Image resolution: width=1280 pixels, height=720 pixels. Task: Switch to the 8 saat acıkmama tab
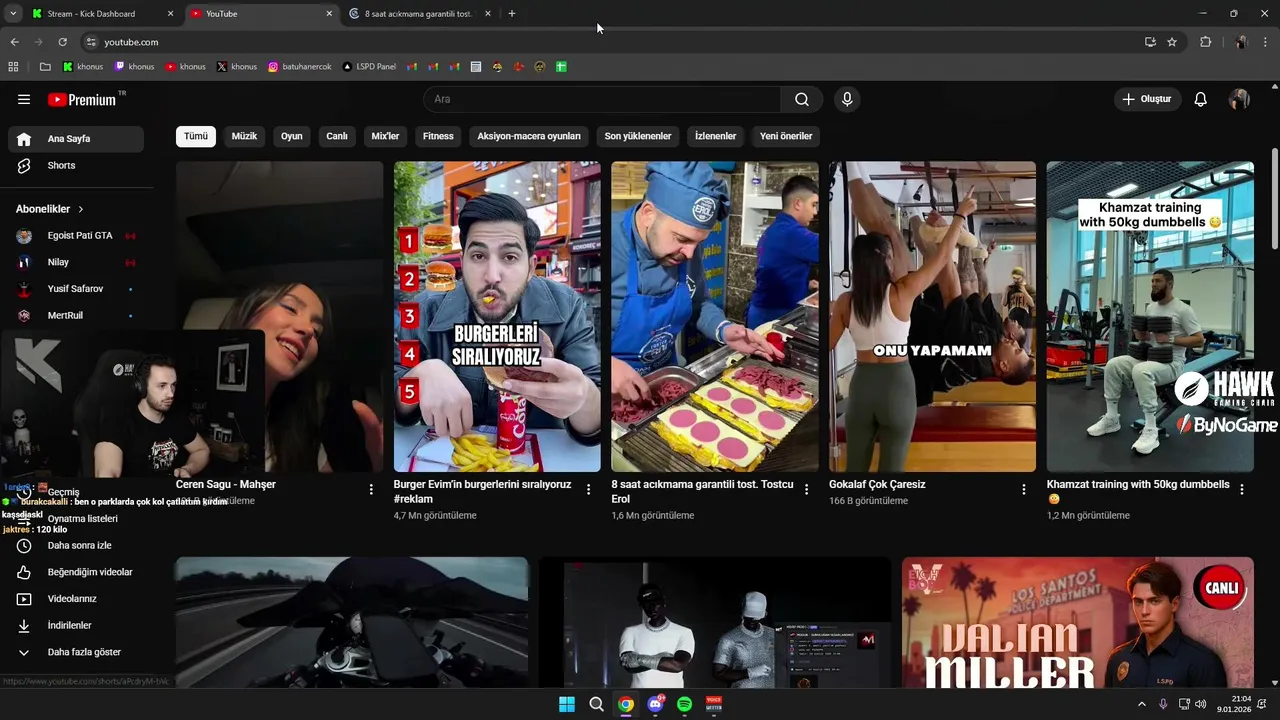(x=420, y=14)
